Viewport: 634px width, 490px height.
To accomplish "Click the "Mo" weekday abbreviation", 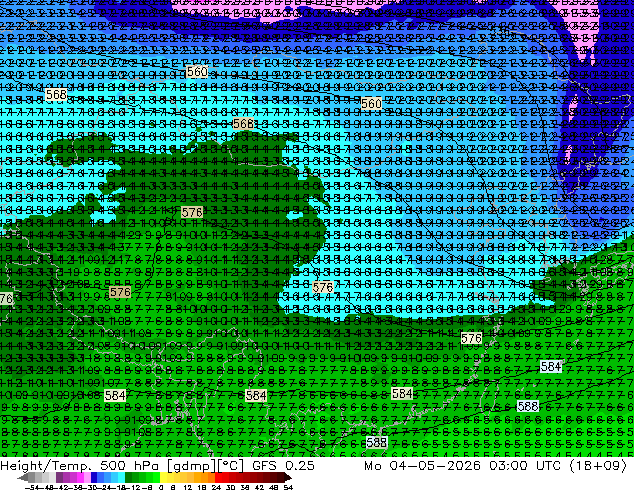I will pyautogui.click(x=372, y=466).
